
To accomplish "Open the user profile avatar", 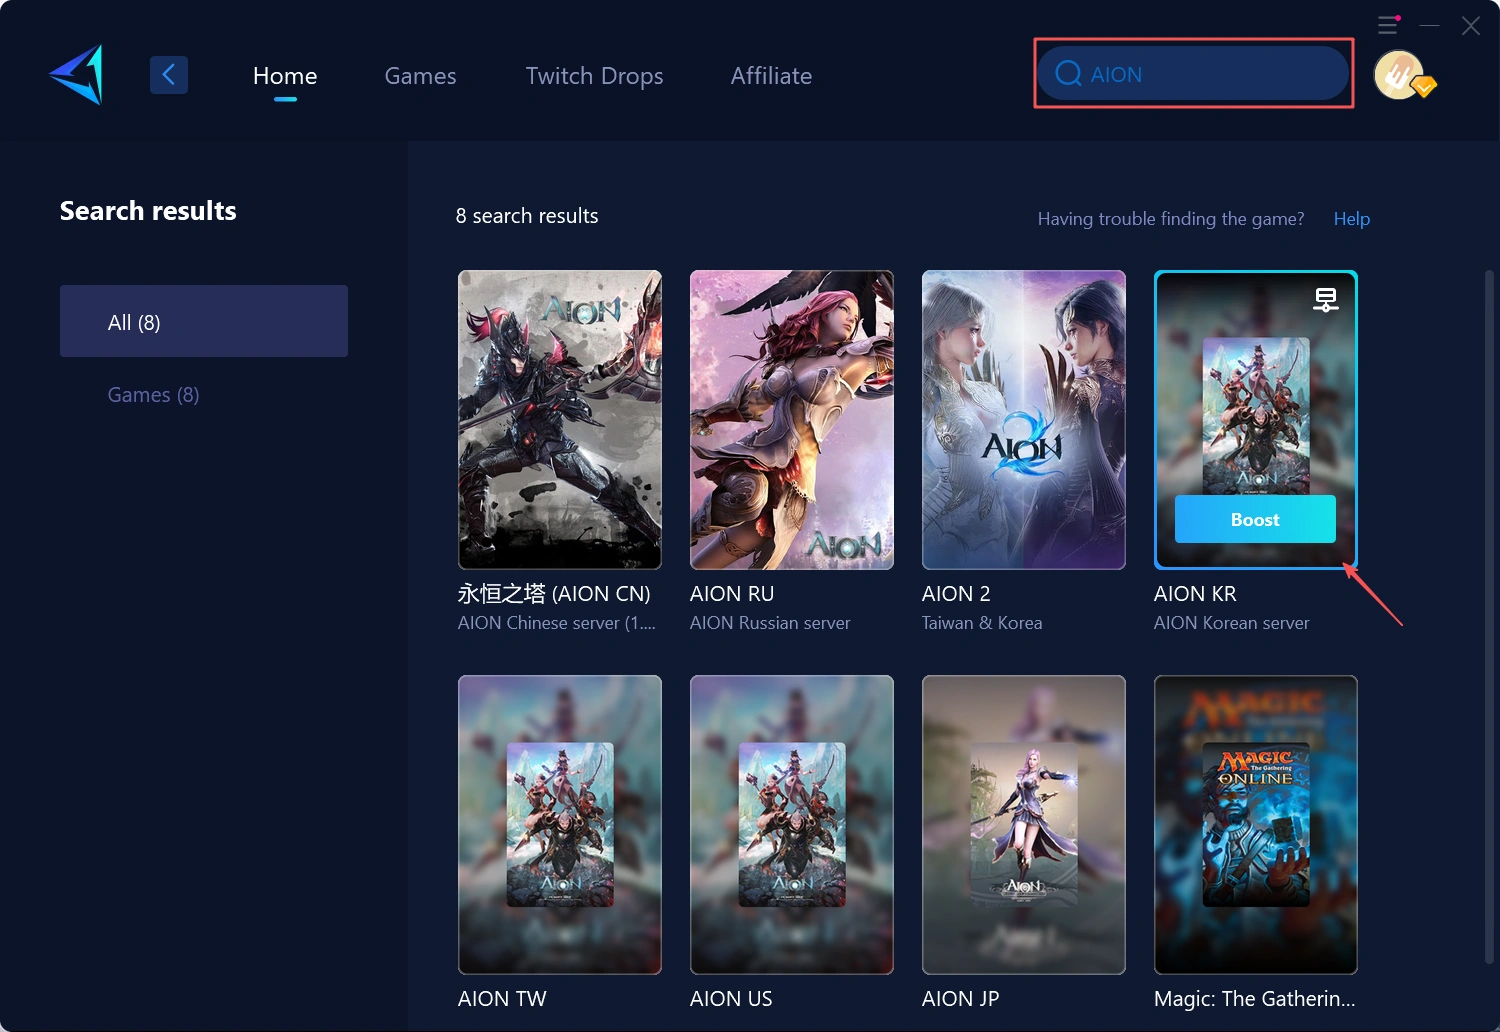I will click(x=1400, y=75).
